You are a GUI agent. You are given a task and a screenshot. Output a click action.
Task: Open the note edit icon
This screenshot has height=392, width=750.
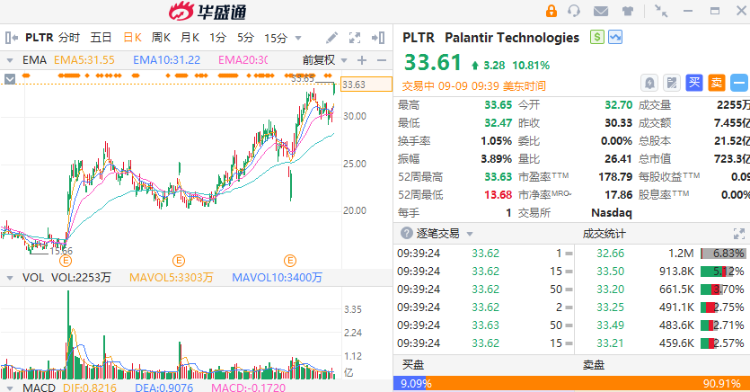click(x=672, y=83)
